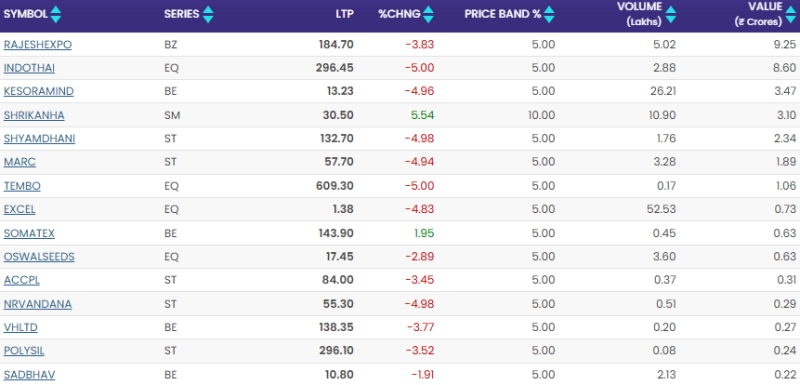Open SHRIKANHA stock link

click(x=34, y=115)
